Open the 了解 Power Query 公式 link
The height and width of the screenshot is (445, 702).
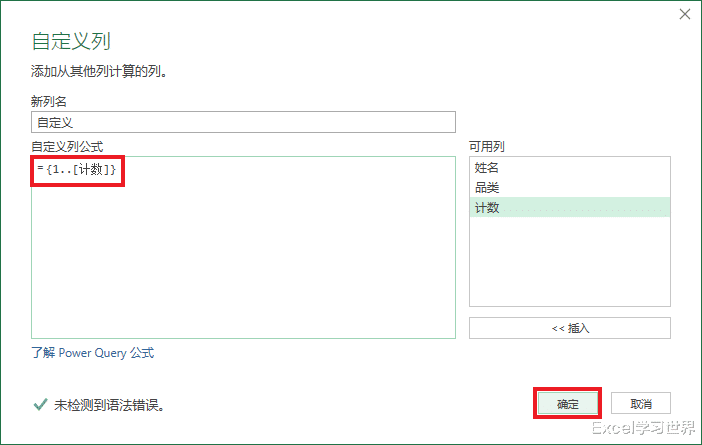click(x=93, y=353)
